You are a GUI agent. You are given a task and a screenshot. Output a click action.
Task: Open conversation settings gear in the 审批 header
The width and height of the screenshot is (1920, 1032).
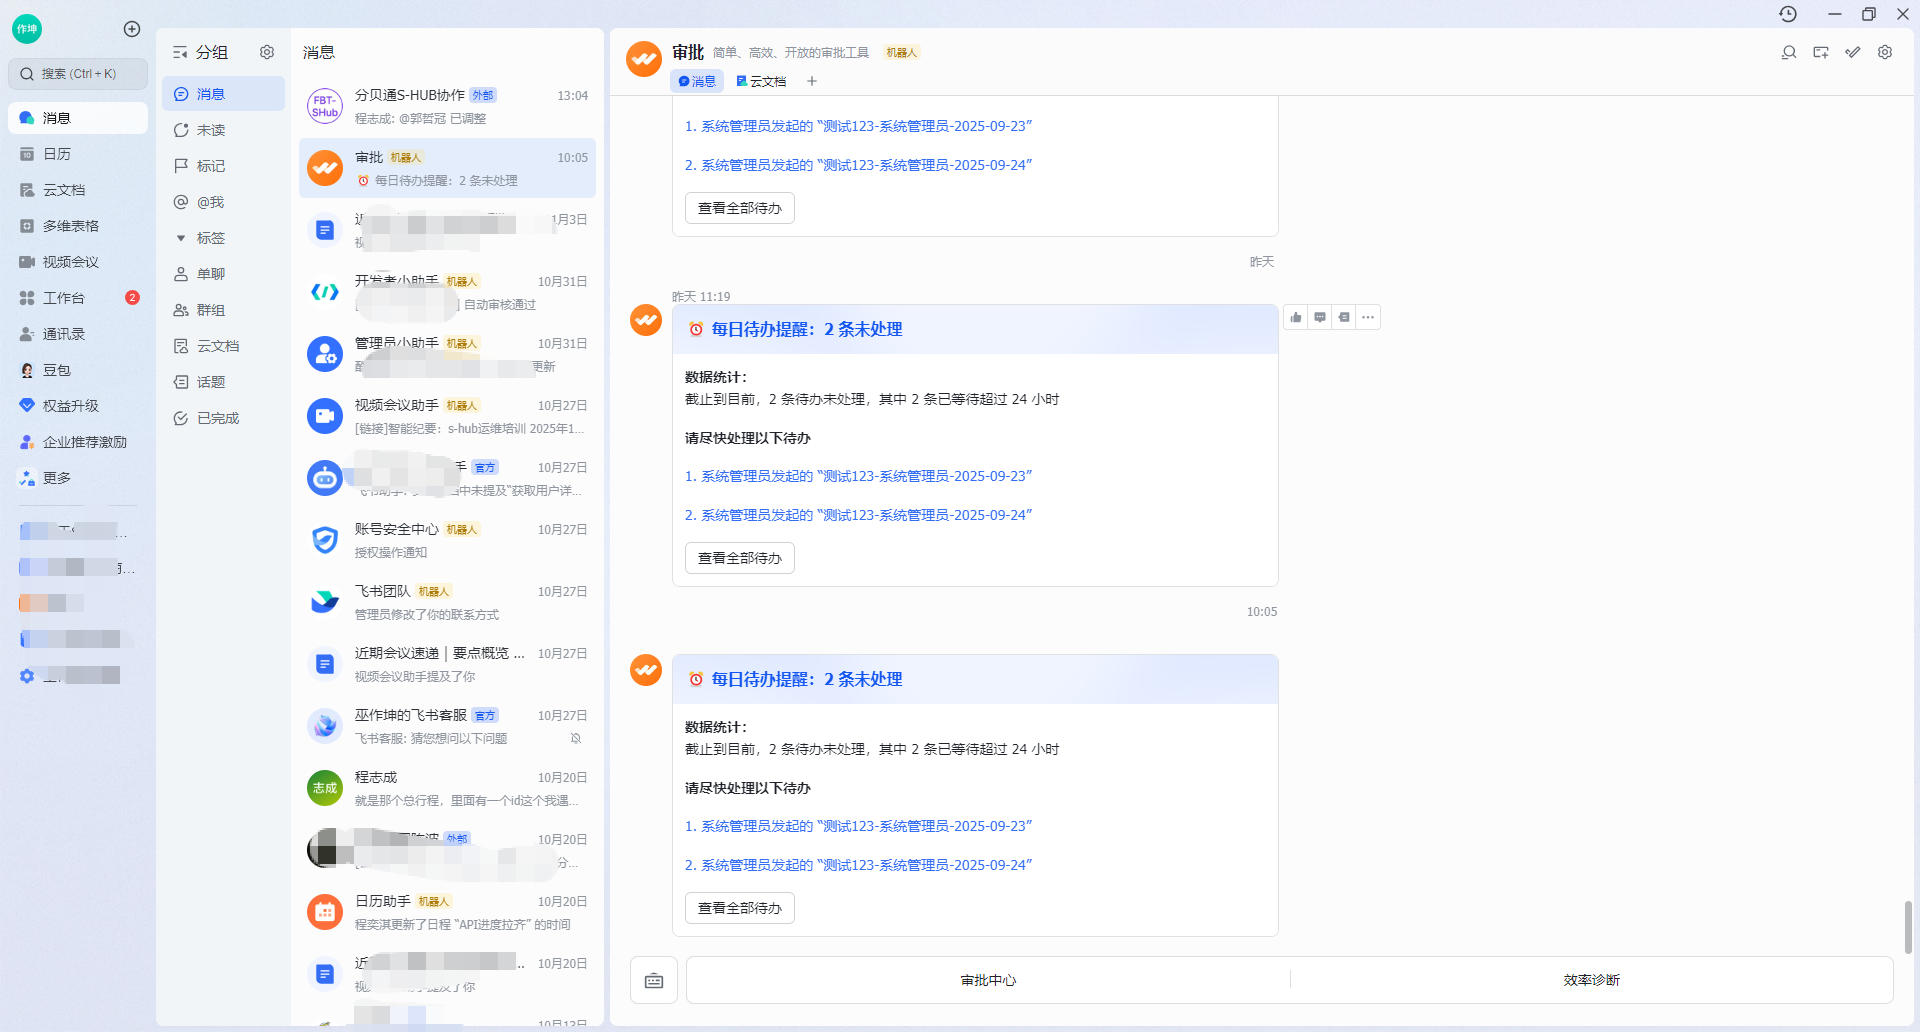(x=1885, y=52)
